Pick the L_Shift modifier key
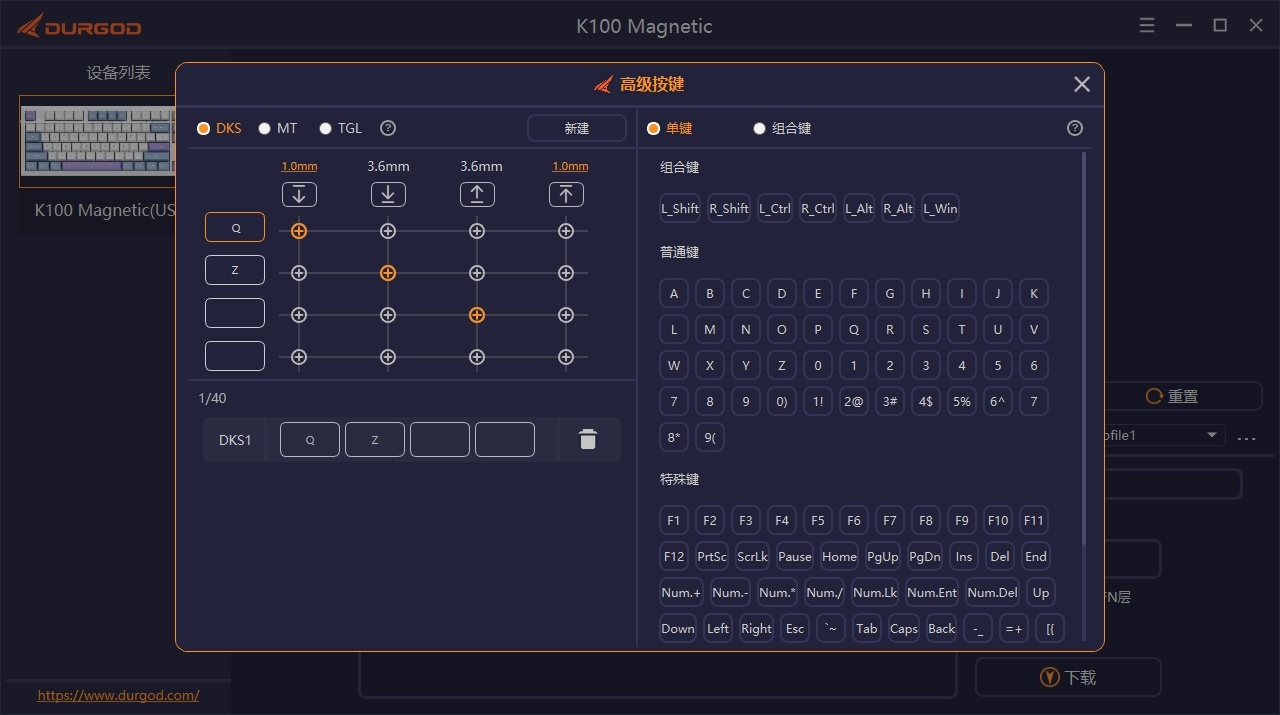 (x=680, y=209)
